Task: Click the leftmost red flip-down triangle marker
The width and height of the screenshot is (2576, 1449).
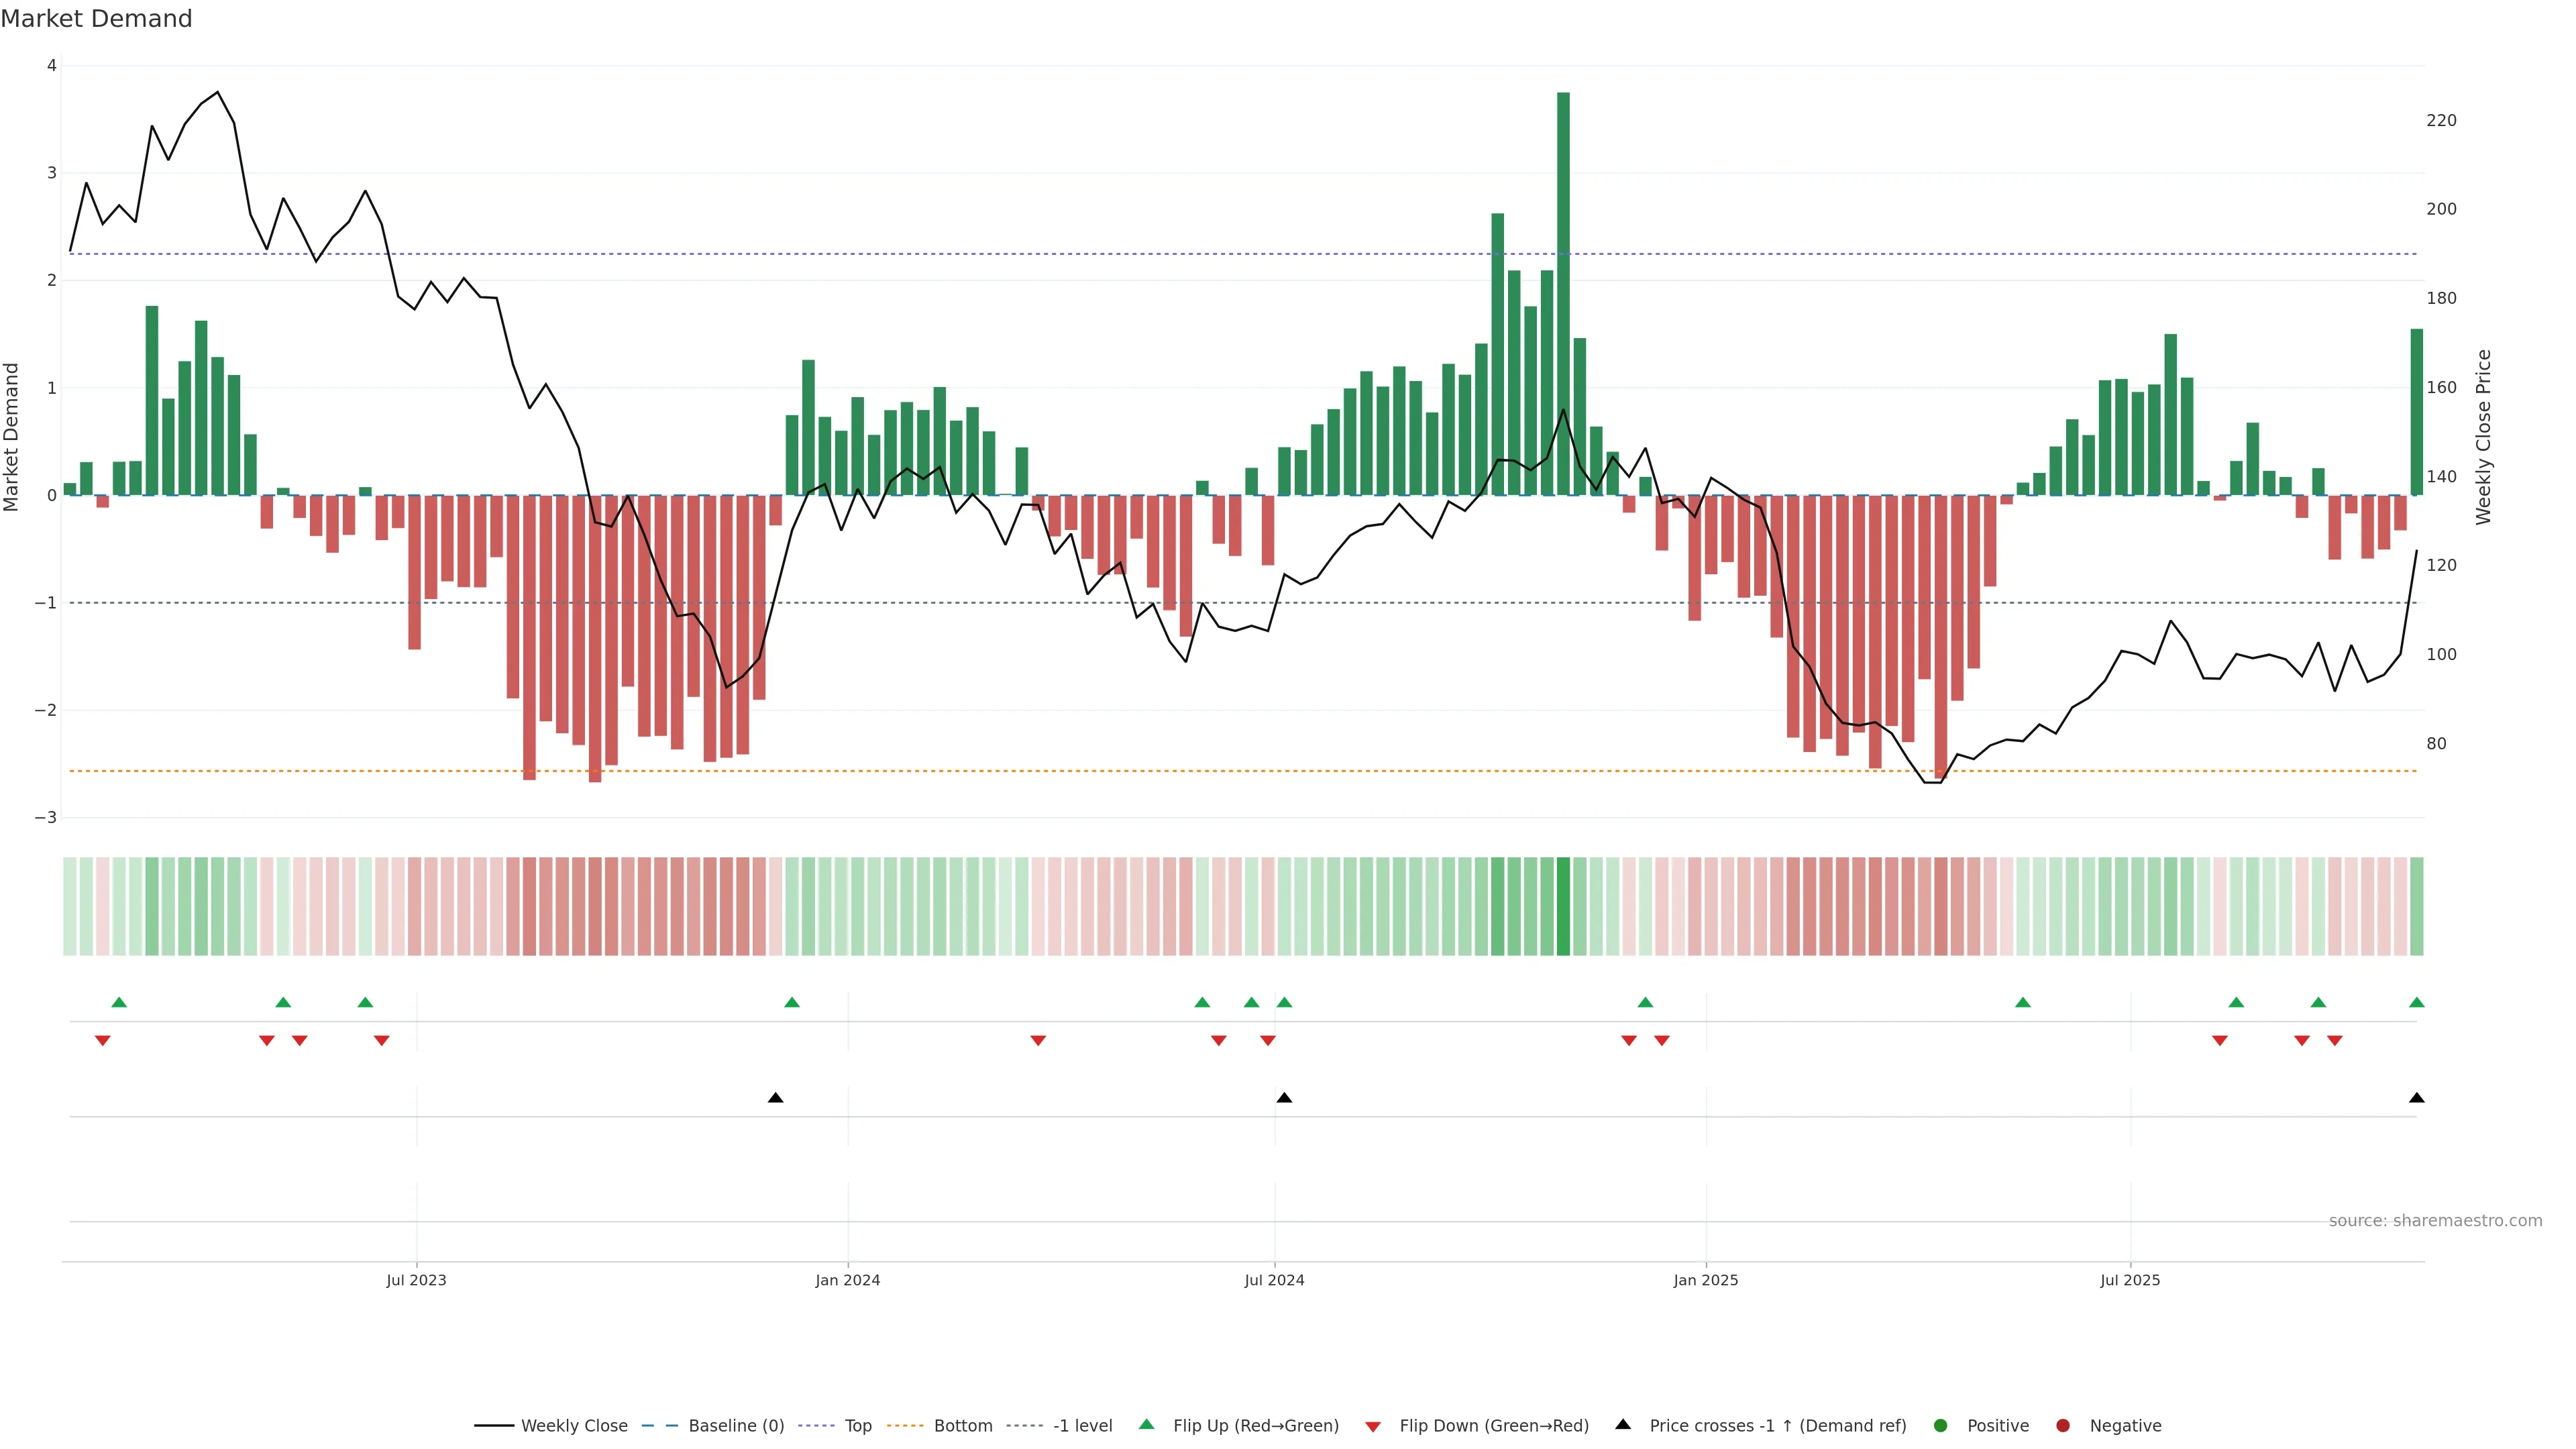Action: [102, 1041]
